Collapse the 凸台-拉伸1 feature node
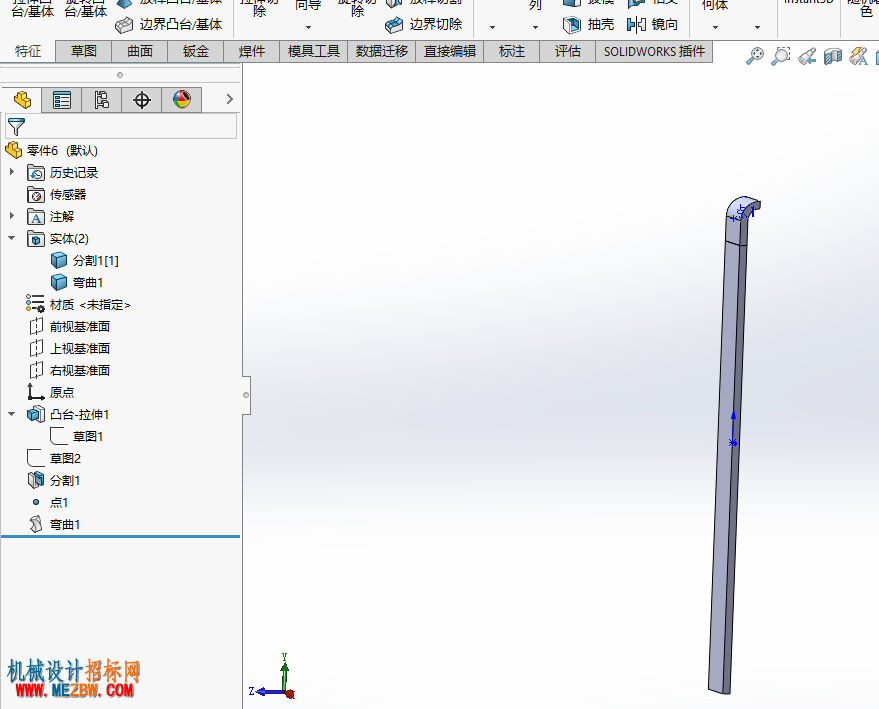Screen dimensions: 879x709 pos(12,414)
